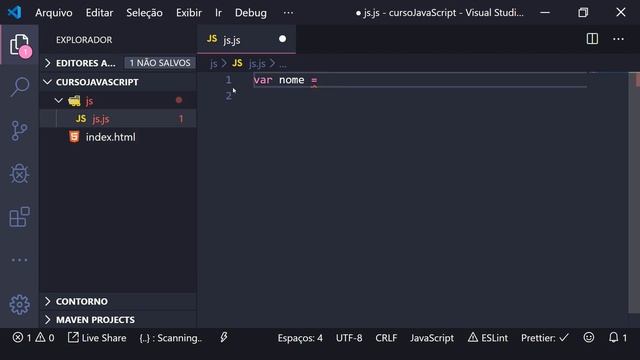The height and width of the screenshot is (360, 640).
Task: Open the Editar menu
Action: tap(99, 13)
